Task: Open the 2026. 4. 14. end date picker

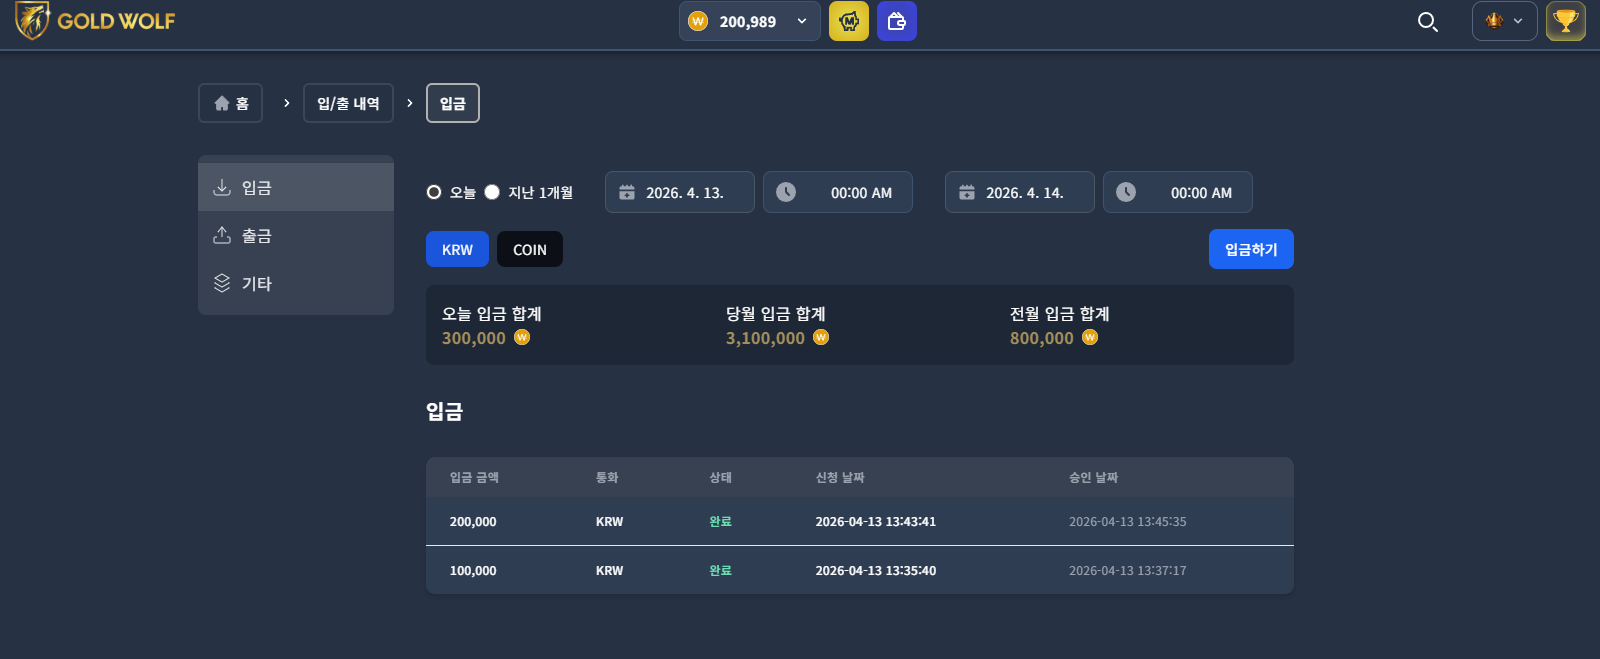Action: click(x=1020, y=192)
